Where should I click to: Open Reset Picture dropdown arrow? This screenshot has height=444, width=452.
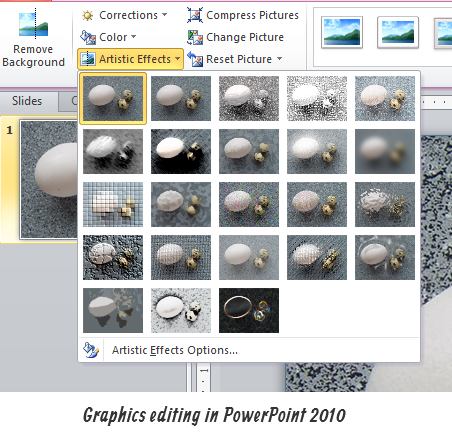point(279,59)
